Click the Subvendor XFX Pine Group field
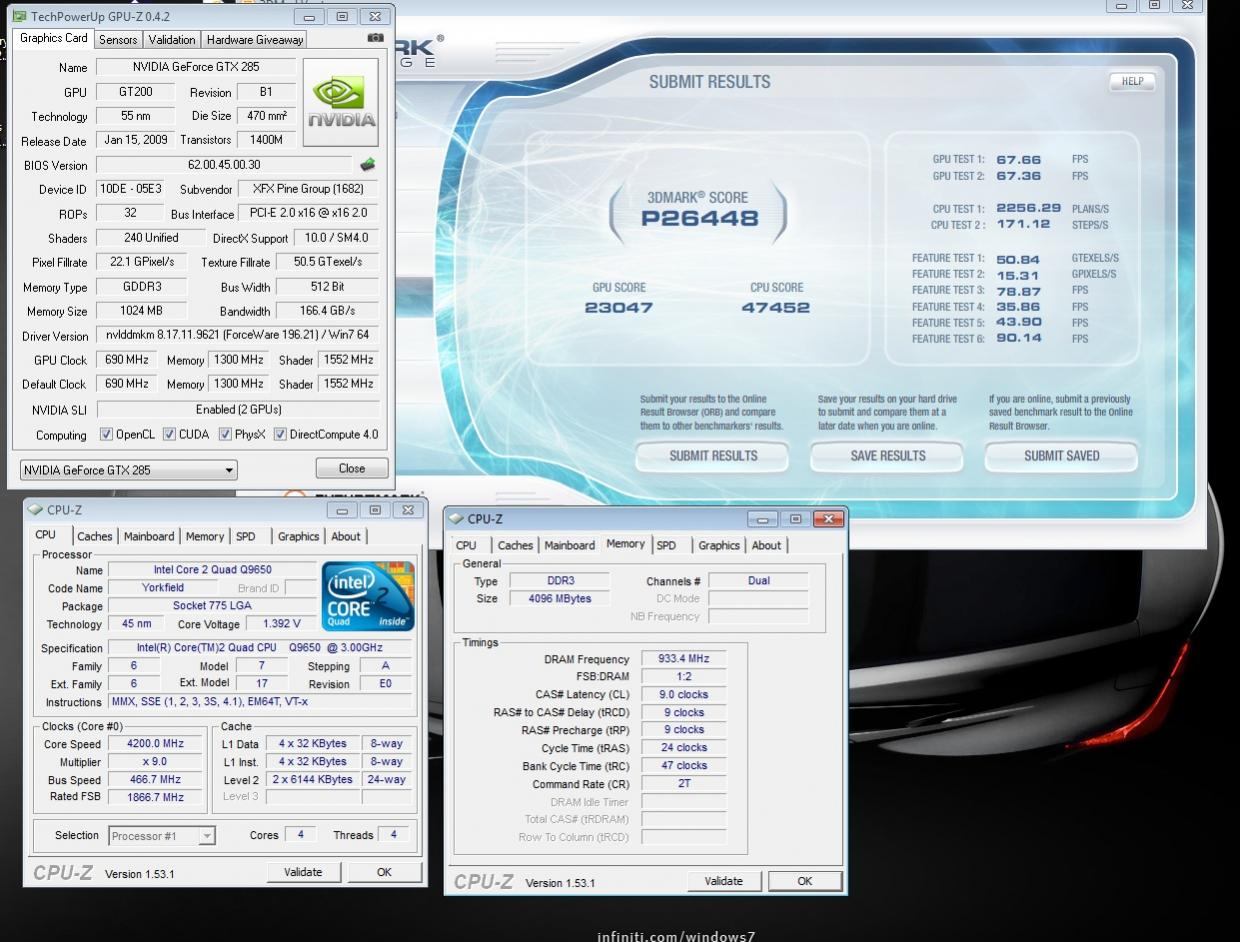This screenshot has height=942, width=1240. click(x=308, y=189)
